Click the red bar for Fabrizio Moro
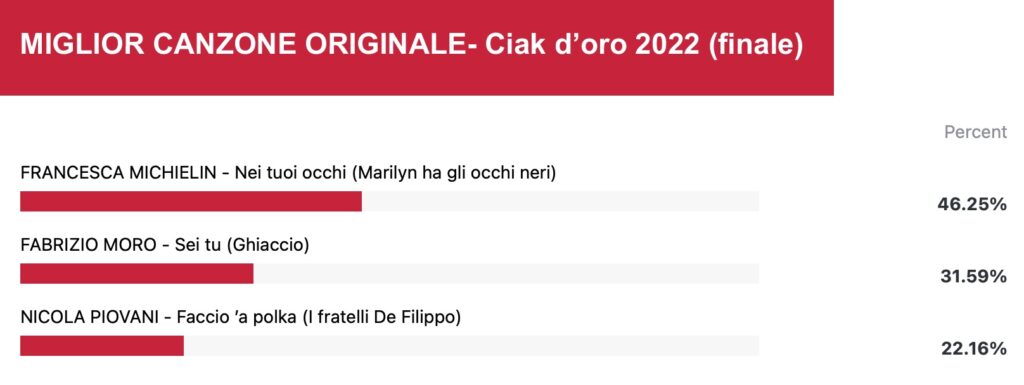Image resolution: width=1024 pixels, height=385 pixels. click(x=136, y=273)
